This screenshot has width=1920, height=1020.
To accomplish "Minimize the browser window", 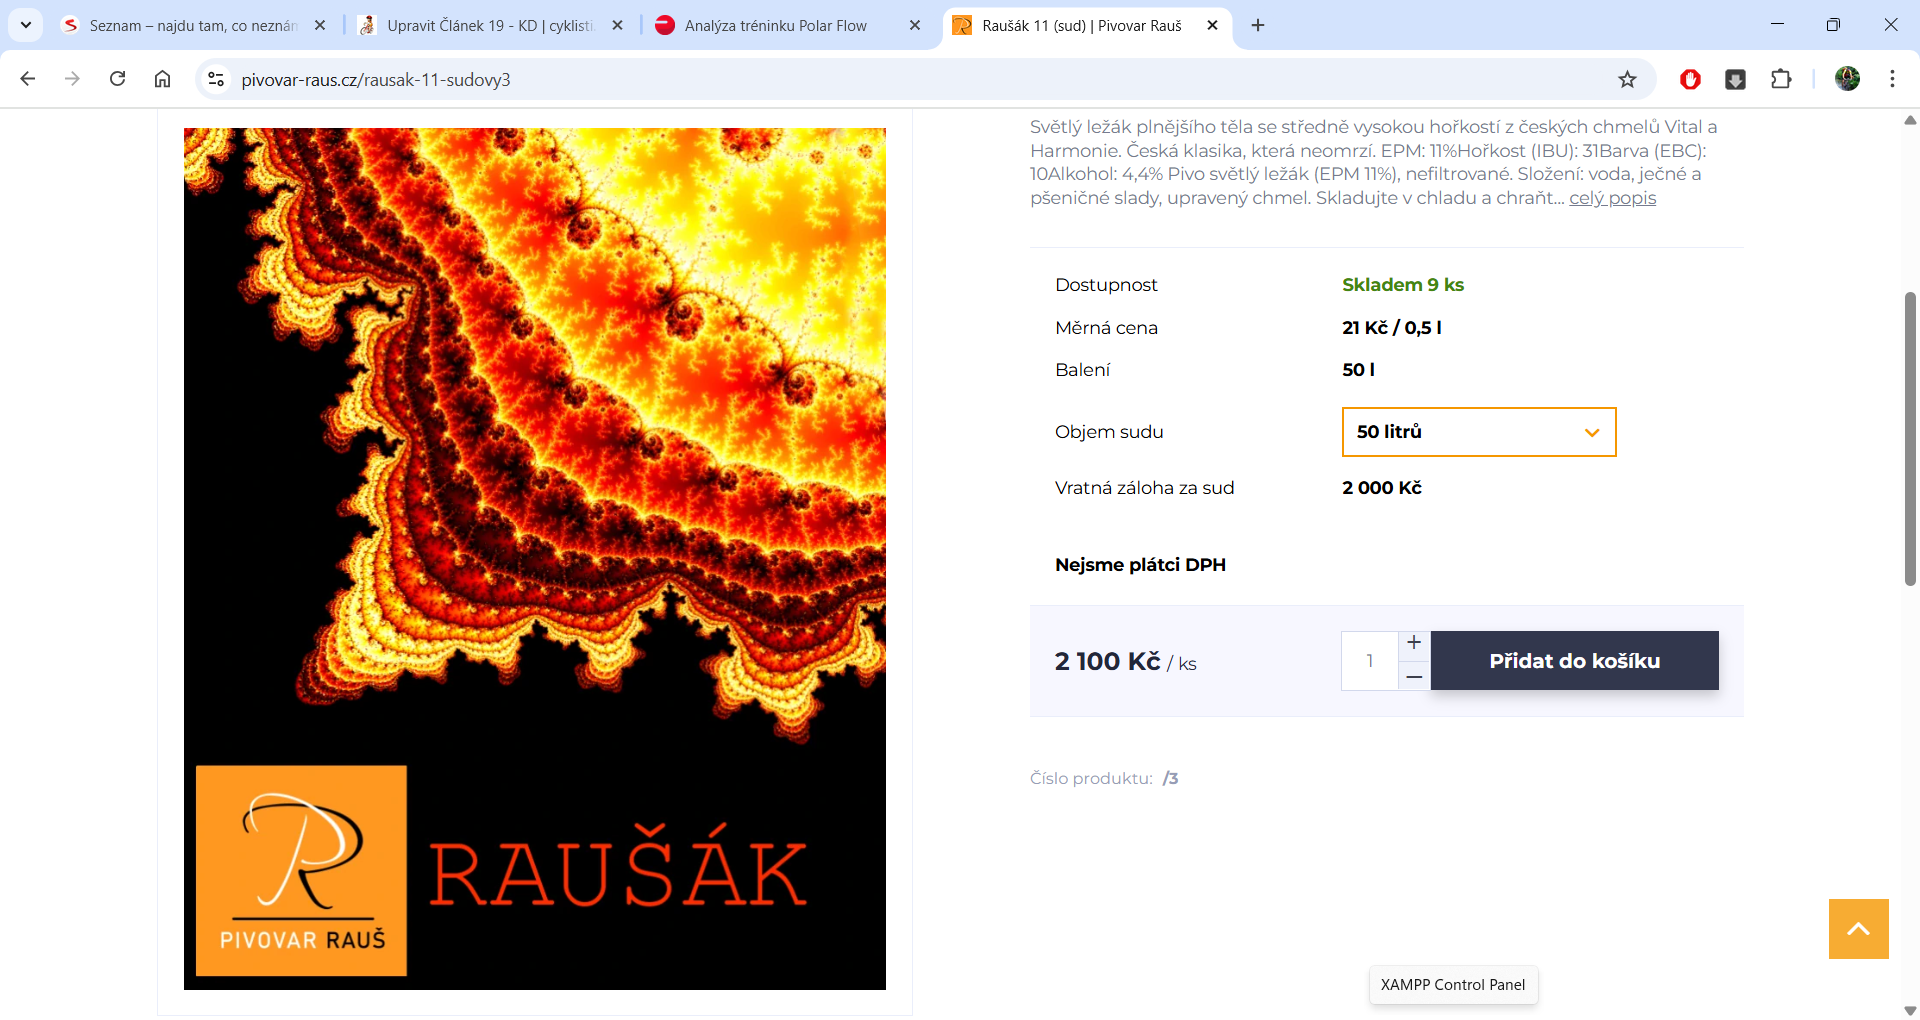I will tap(1777, 25).
